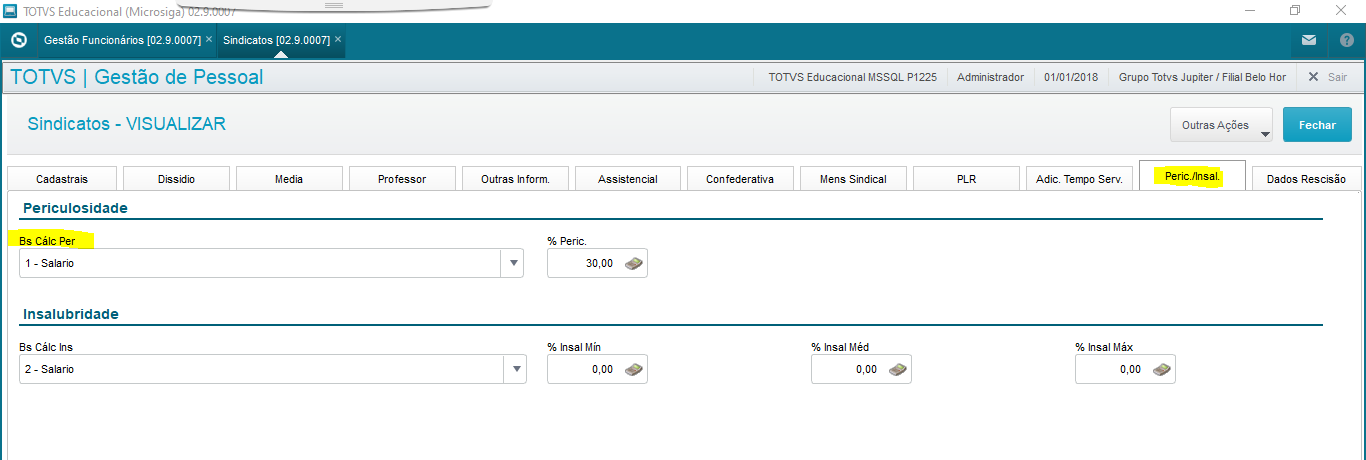Open the PLR tab
Viewport: 1366px width, 460px height.
coord(966,178)
